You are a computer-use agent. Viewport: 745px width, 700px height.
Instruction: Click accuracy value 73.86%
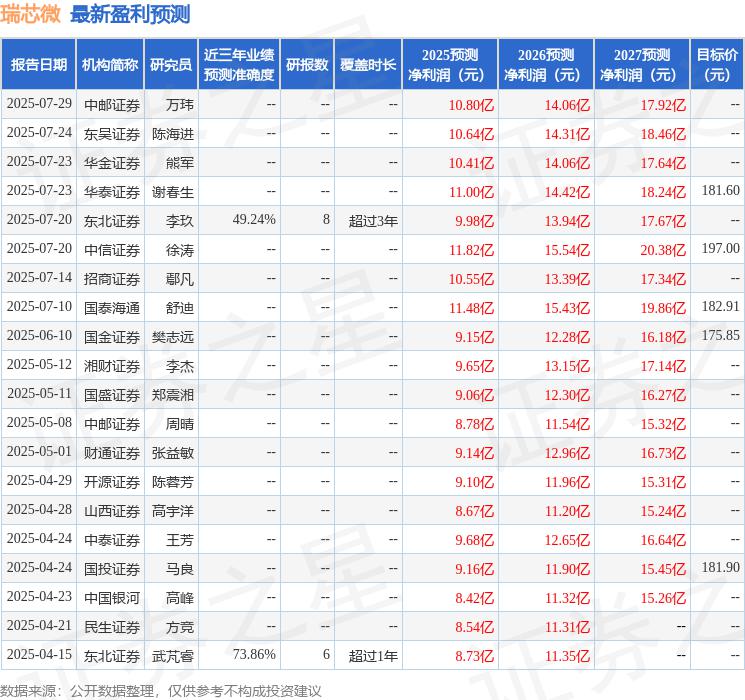tap(254, 654)
